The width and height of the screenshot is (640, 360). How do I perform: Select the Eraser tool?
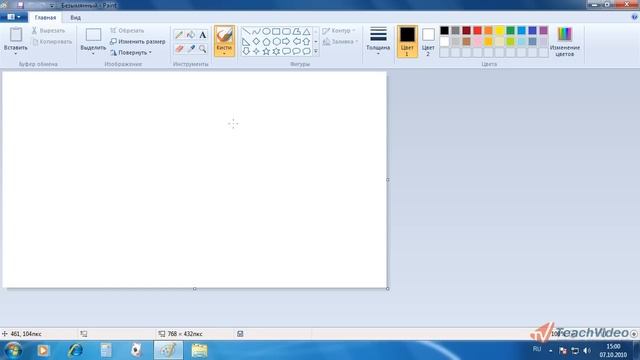(x=179, y=49)
